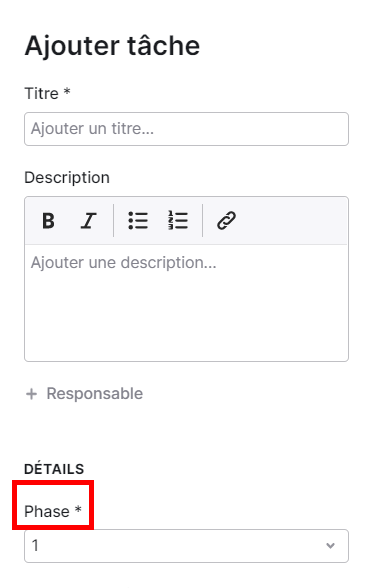This screenshot has height=588, width=384.
Task: Click the DÉTAILS section header
Action: pyautogui.click(x=54, y=469)
